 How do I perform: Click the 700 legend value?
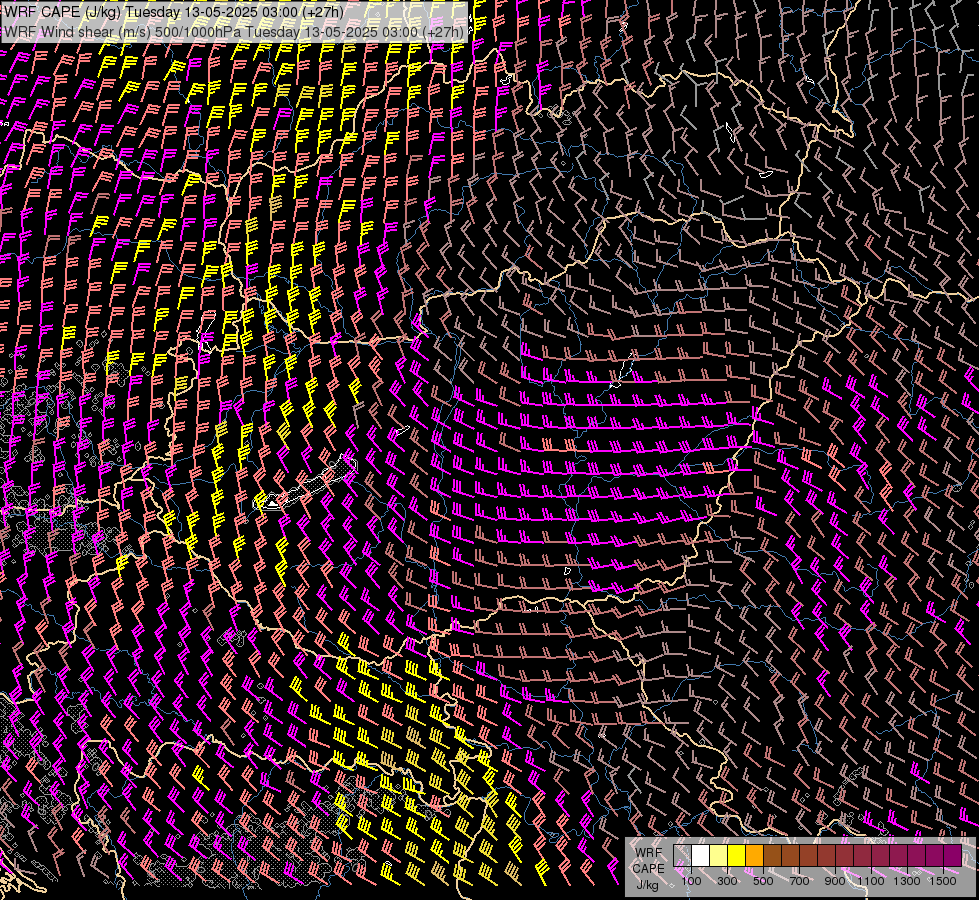[x=799, y=881]
